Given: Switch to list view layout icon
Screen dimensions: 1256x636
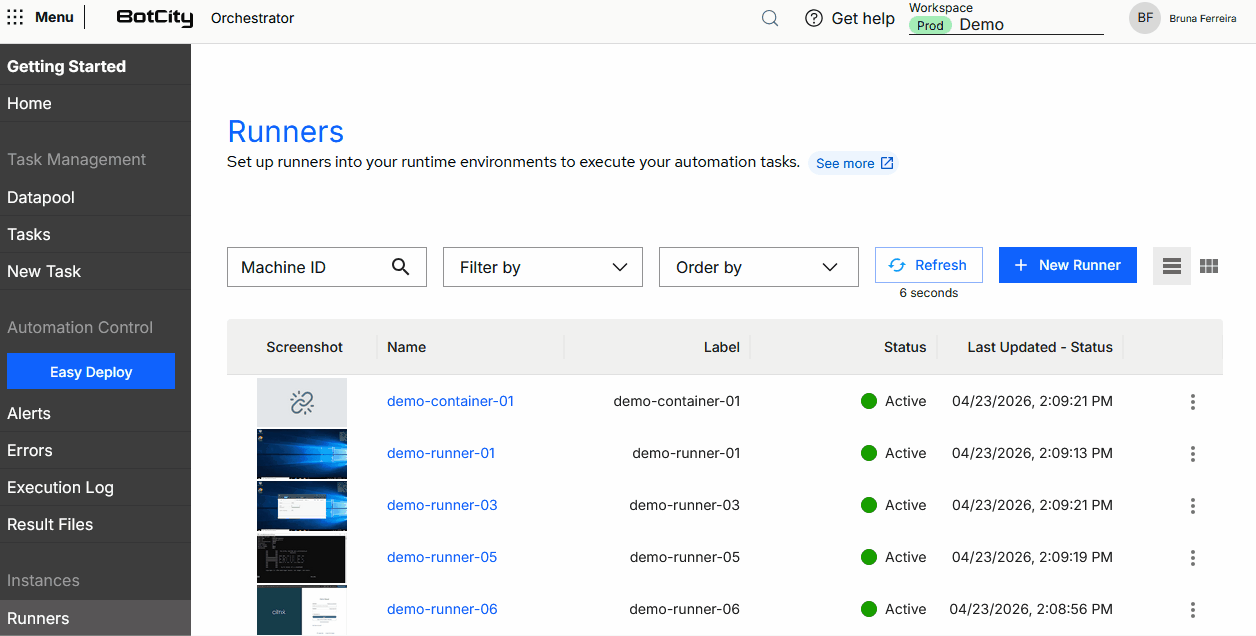Looking at the screenshot, I should [x=1172, y=266].
